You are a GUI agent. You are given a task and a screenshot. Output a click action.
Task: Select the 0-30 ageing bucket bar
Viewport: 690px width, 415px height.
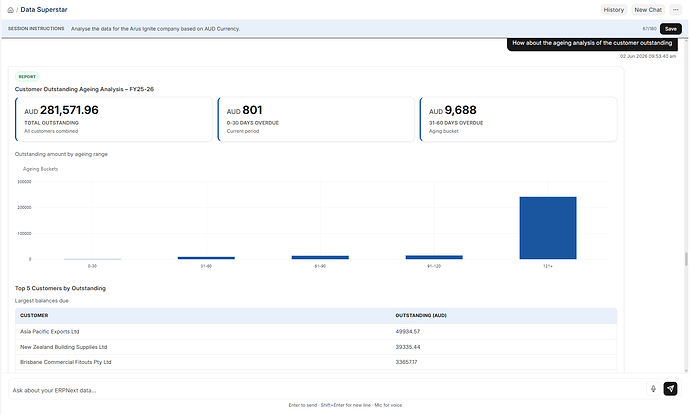(x=92, y=259)
